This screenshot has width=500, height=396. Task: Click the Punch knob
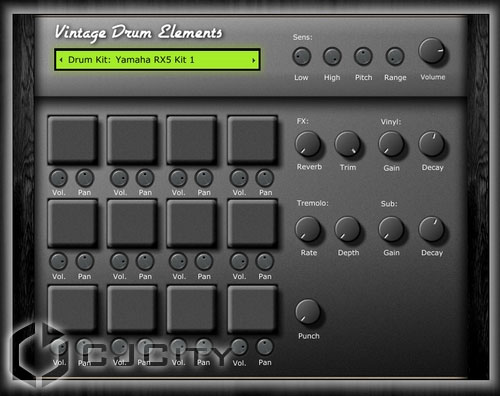tap(308, 312)
